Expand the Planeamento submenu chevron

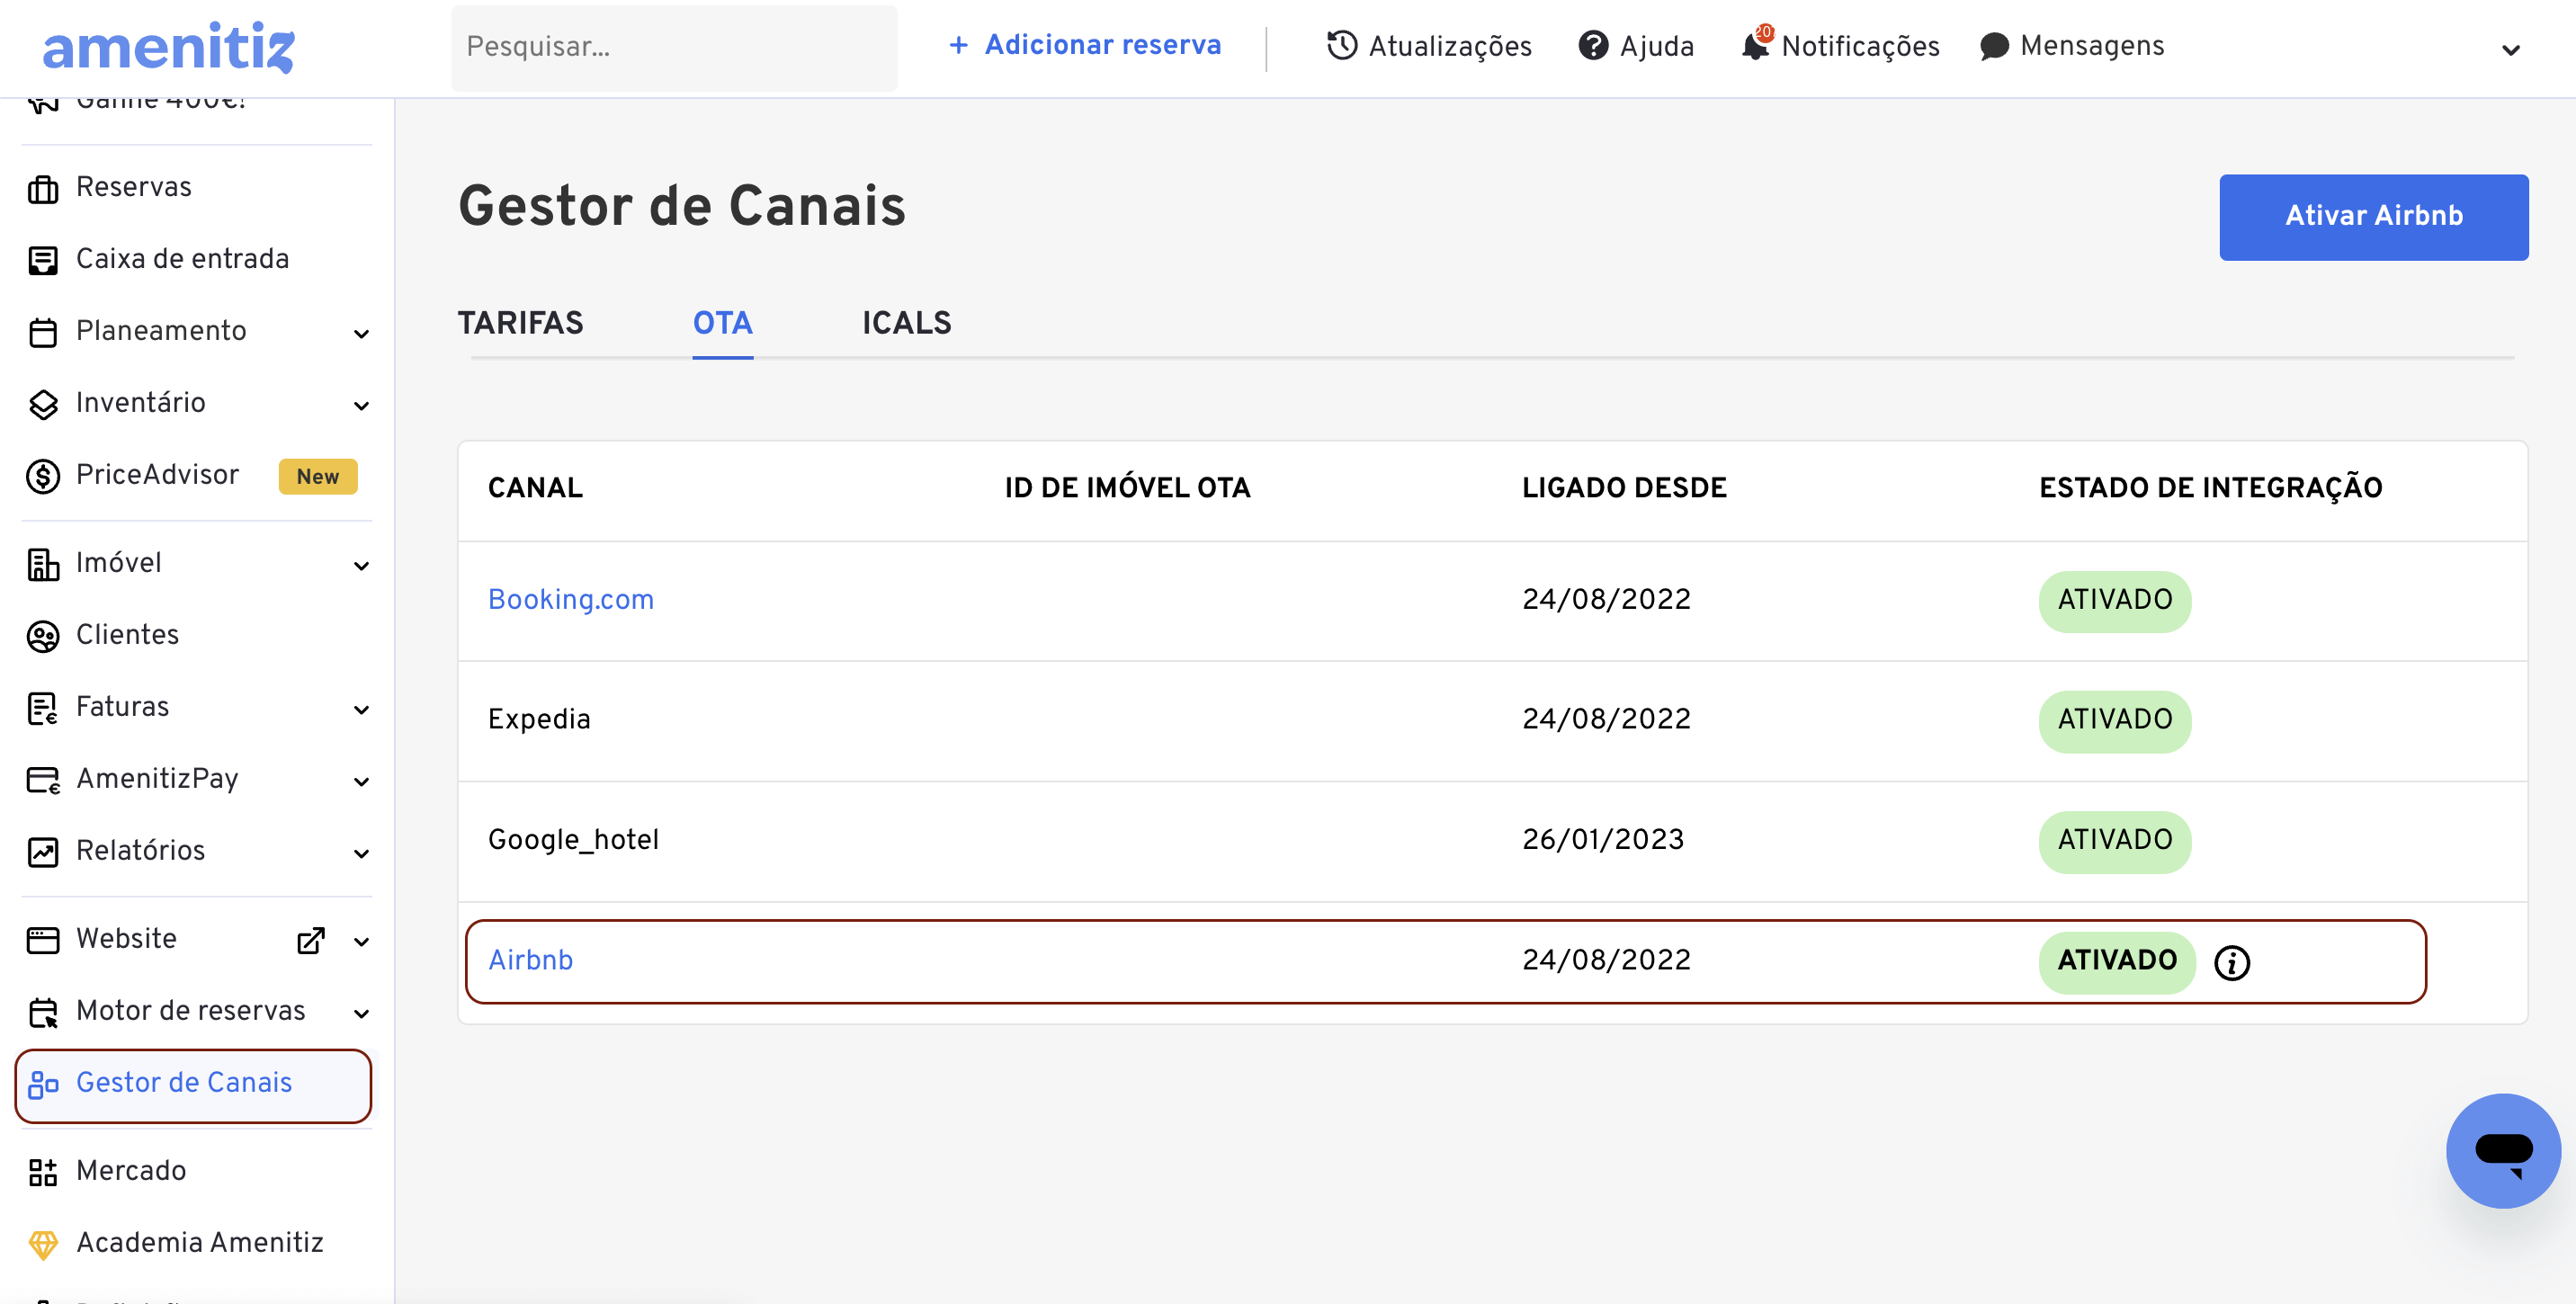(x=361, y=334)
